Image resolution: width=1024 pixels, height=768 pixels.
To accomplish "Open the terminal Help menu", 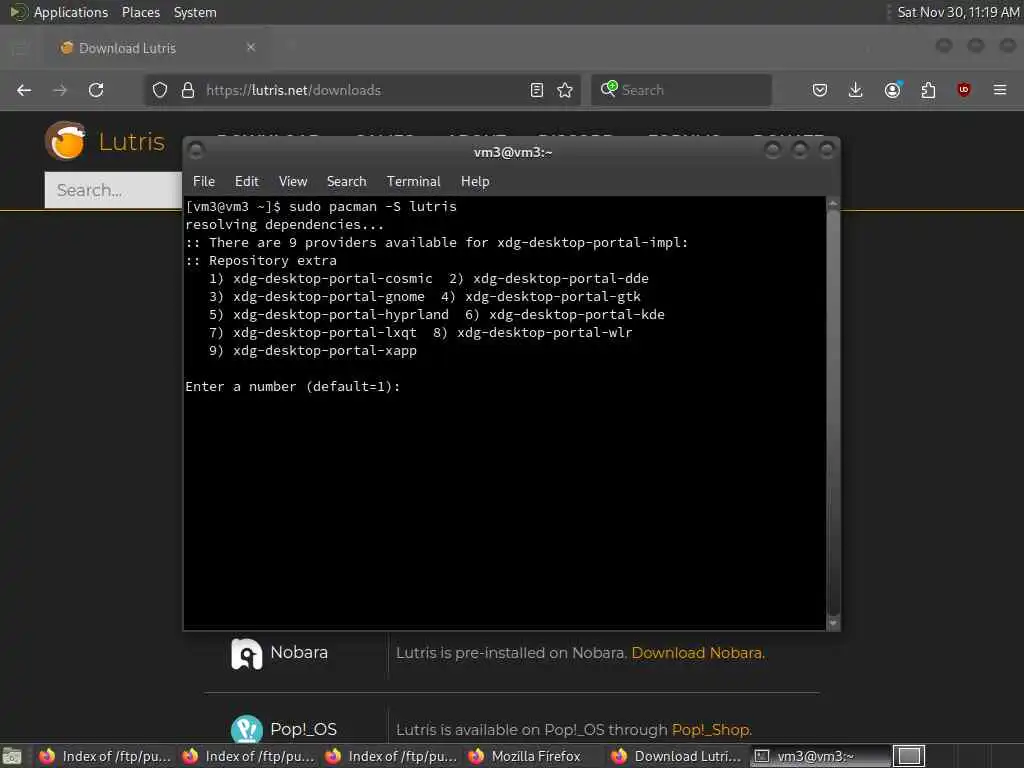I will click(x=475, y=182).
